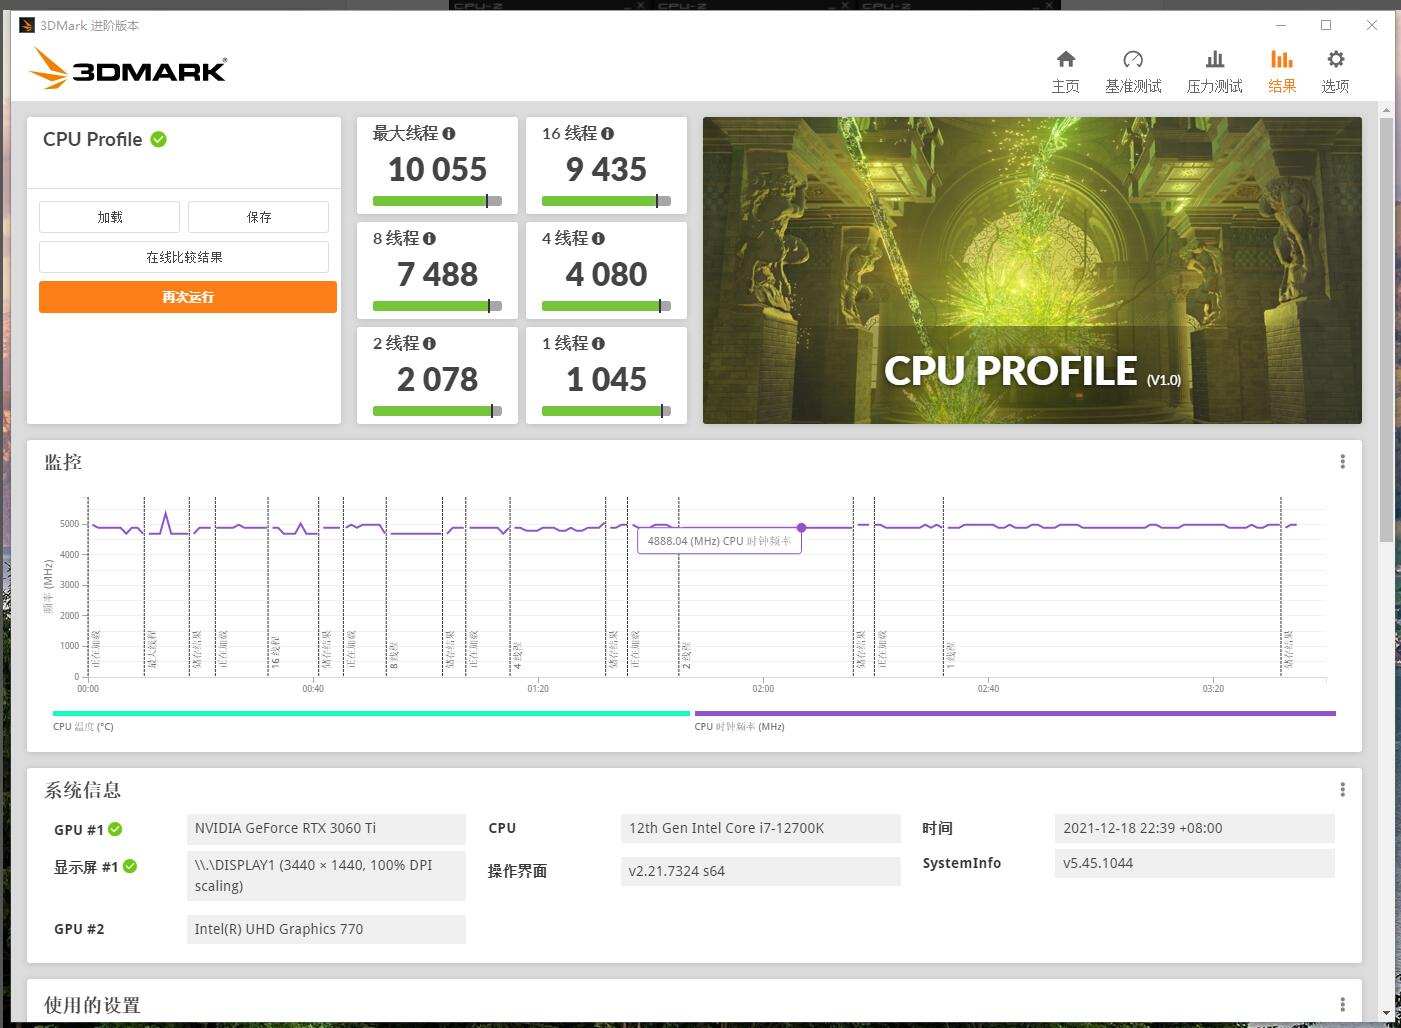Expand the 使用的设置 panel three-dot menu
Viewport: 1401px width, 1028px height.
click(1342, 1004)
